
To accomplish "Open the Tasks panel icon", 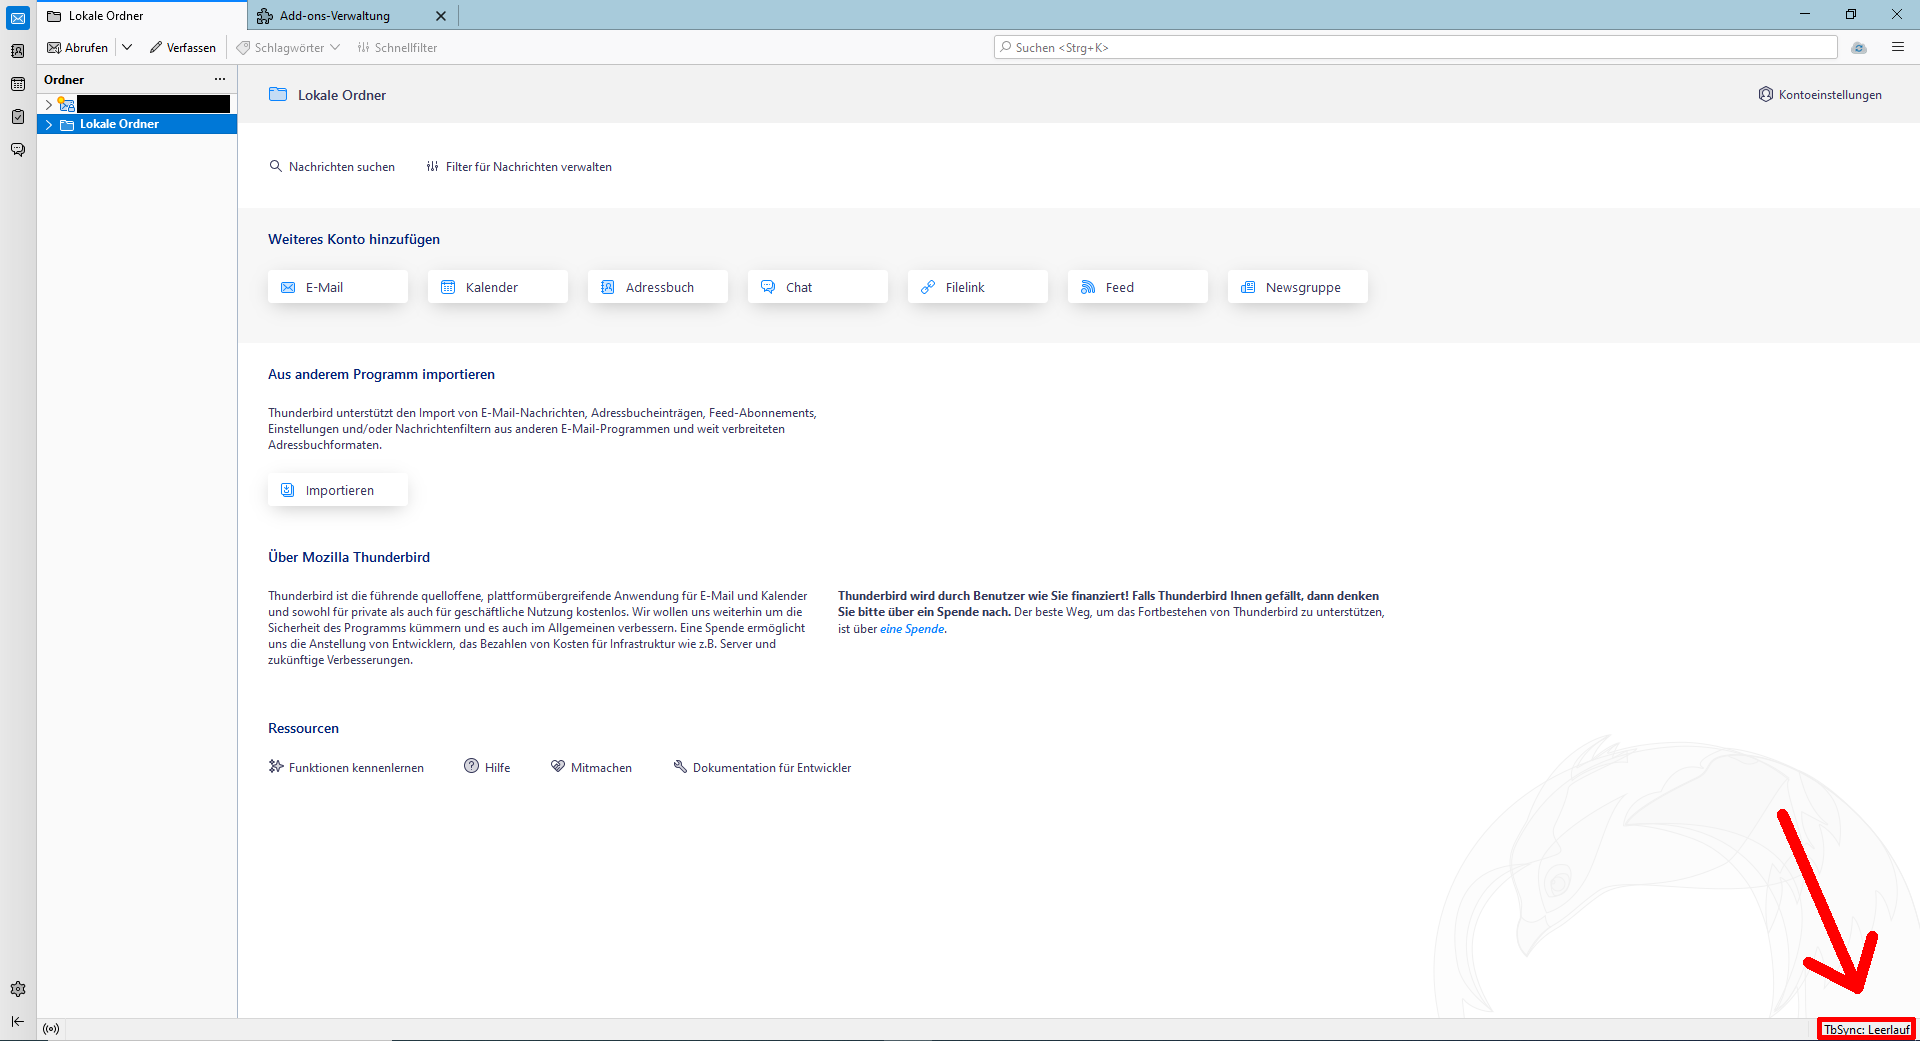I will tap(17, 117).
